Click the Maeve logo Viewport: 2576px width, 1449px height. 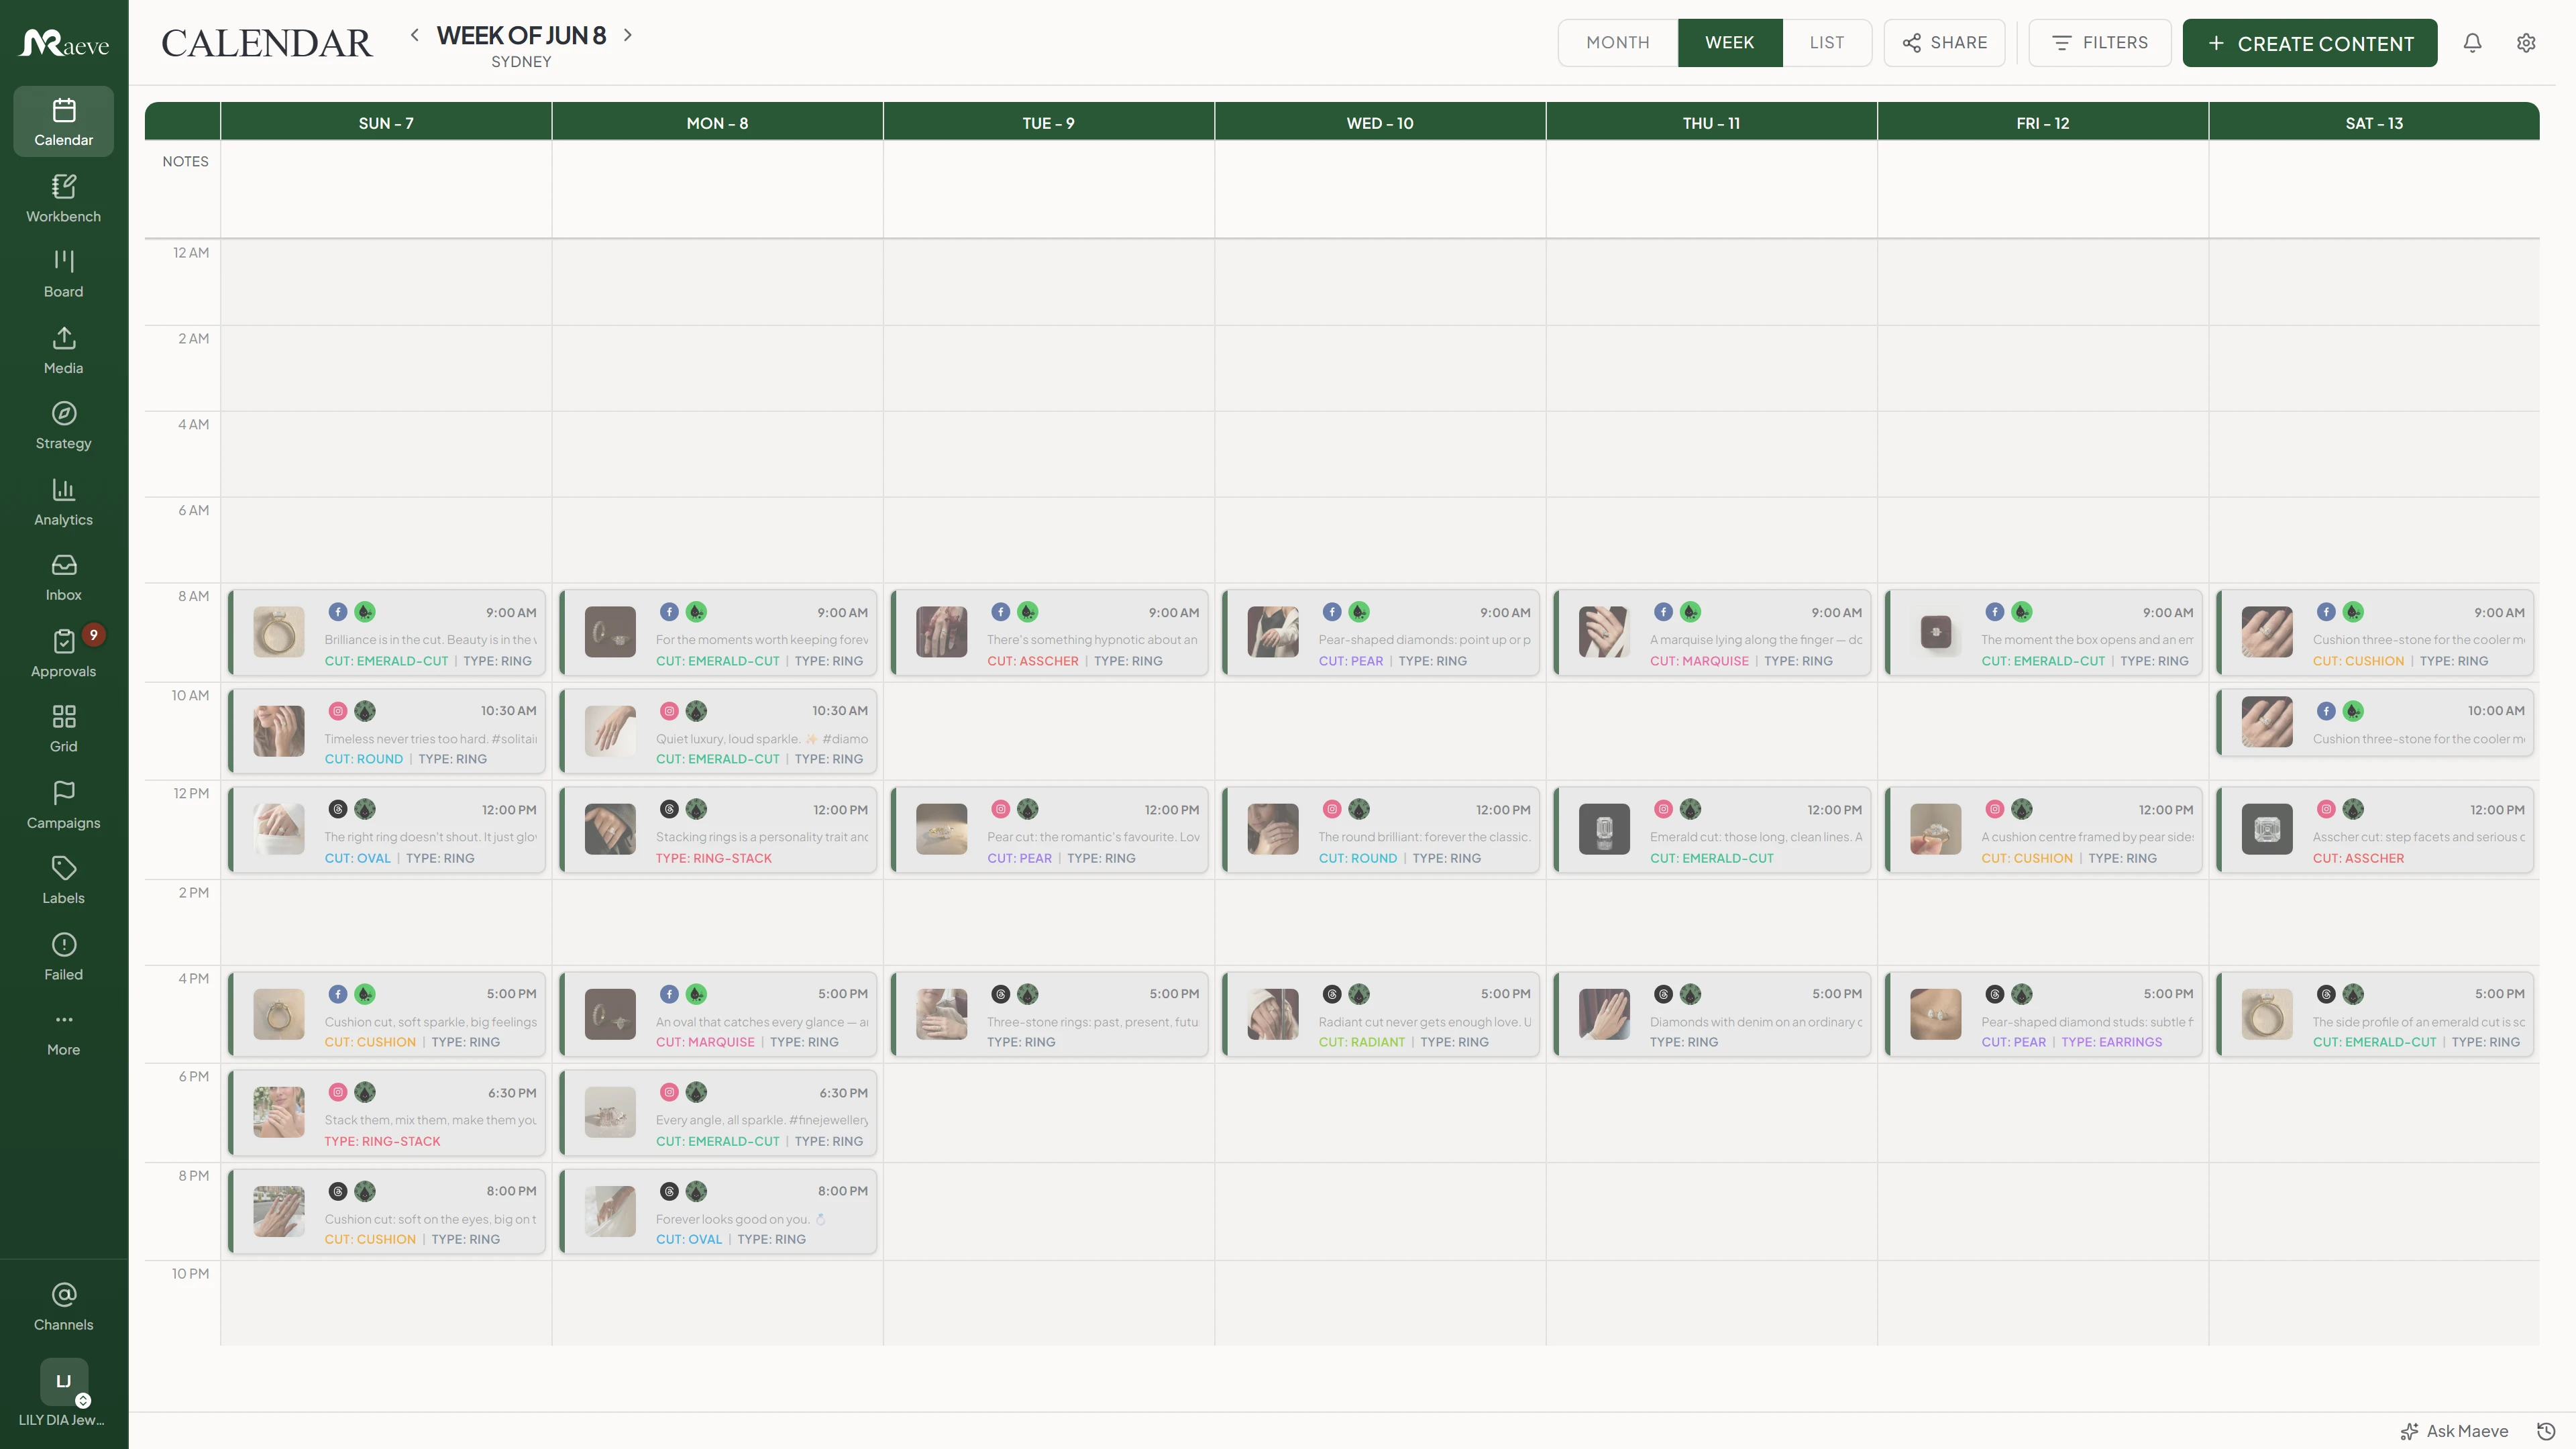point(64,43)
